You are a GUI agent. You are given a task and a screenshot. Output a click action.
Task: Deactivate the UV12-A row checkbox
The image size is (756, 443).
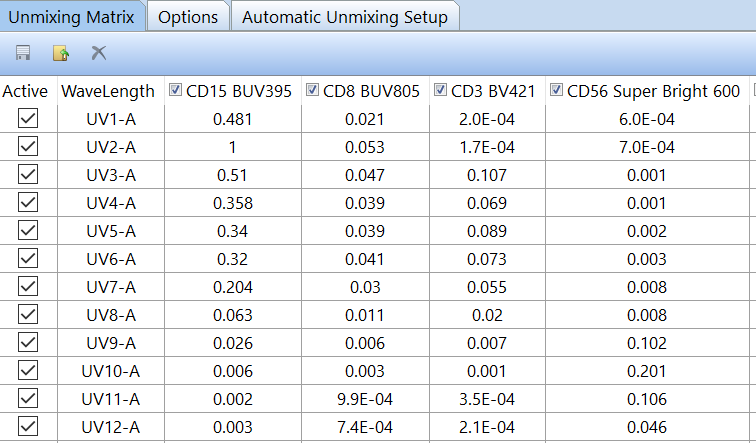pyautogui.click(x=28, y=427)
